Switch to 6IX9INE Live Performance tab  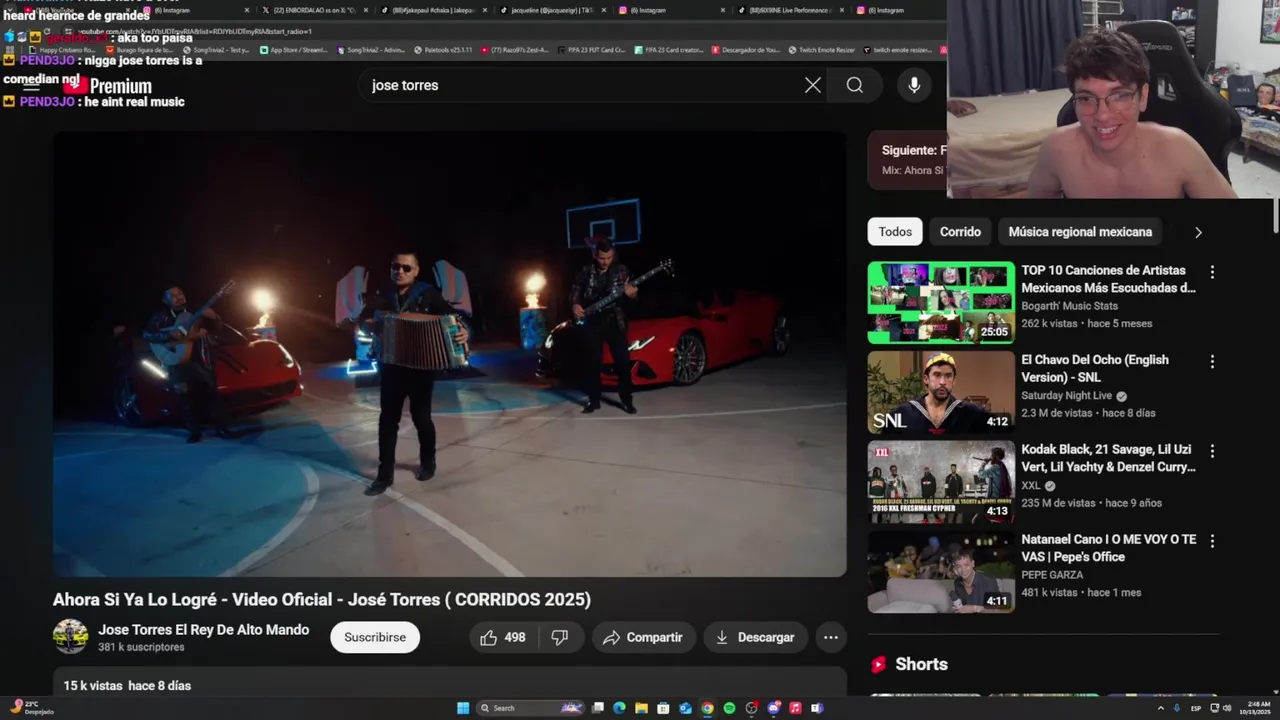point(790,10)
